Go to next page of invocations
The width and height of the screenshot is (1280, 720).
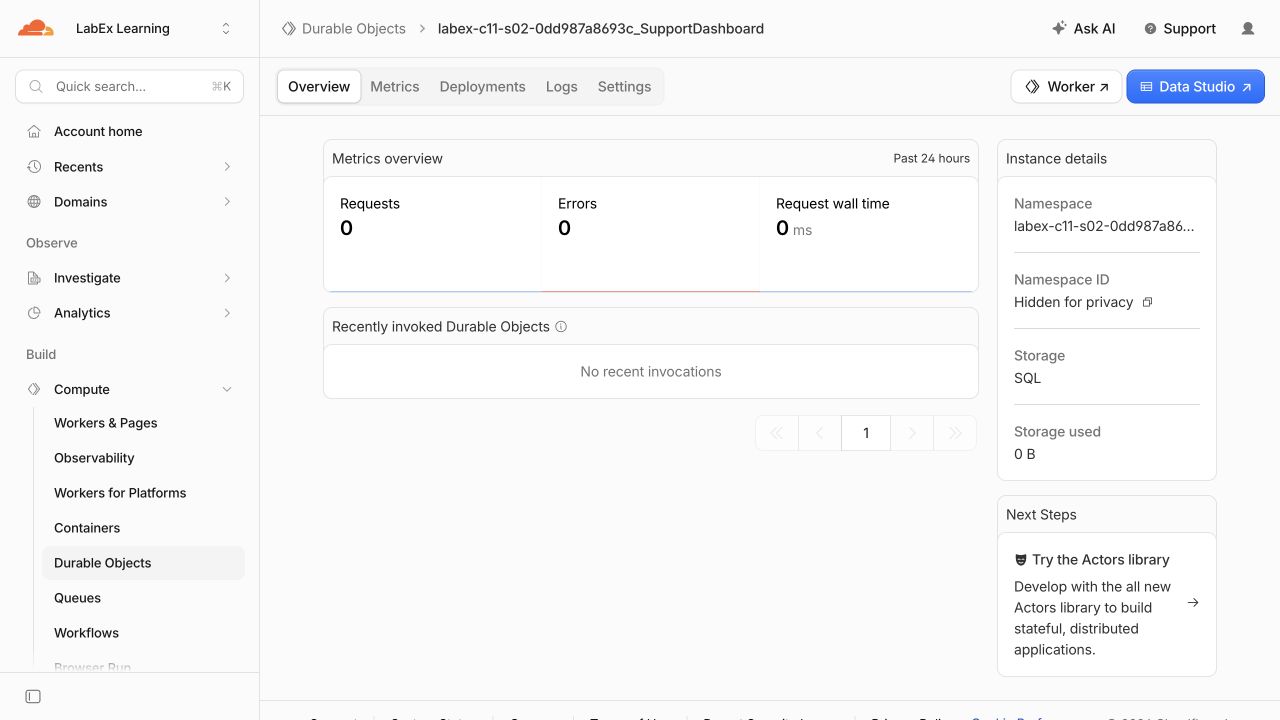click(911, 433)
